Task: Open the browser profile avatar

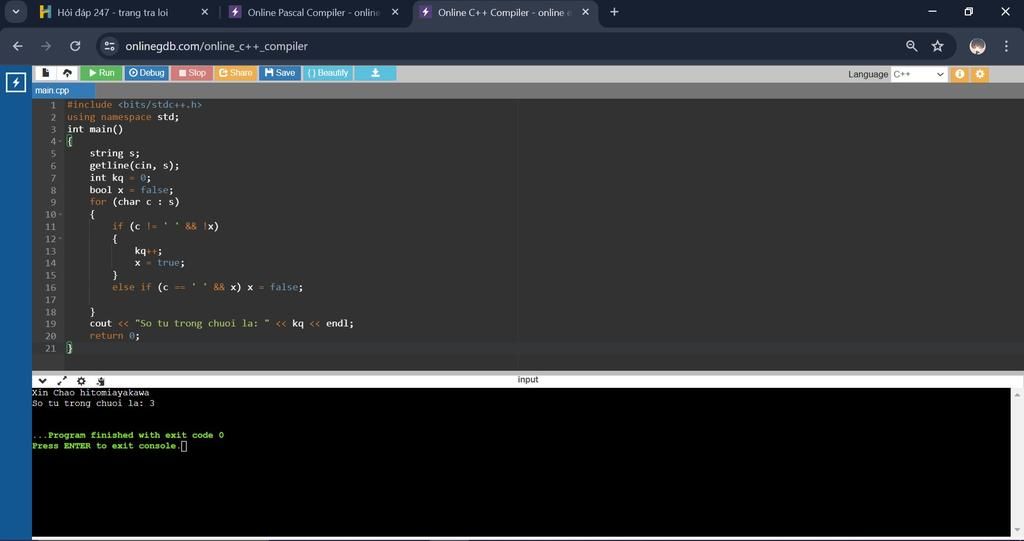Action: coord(978,46)
